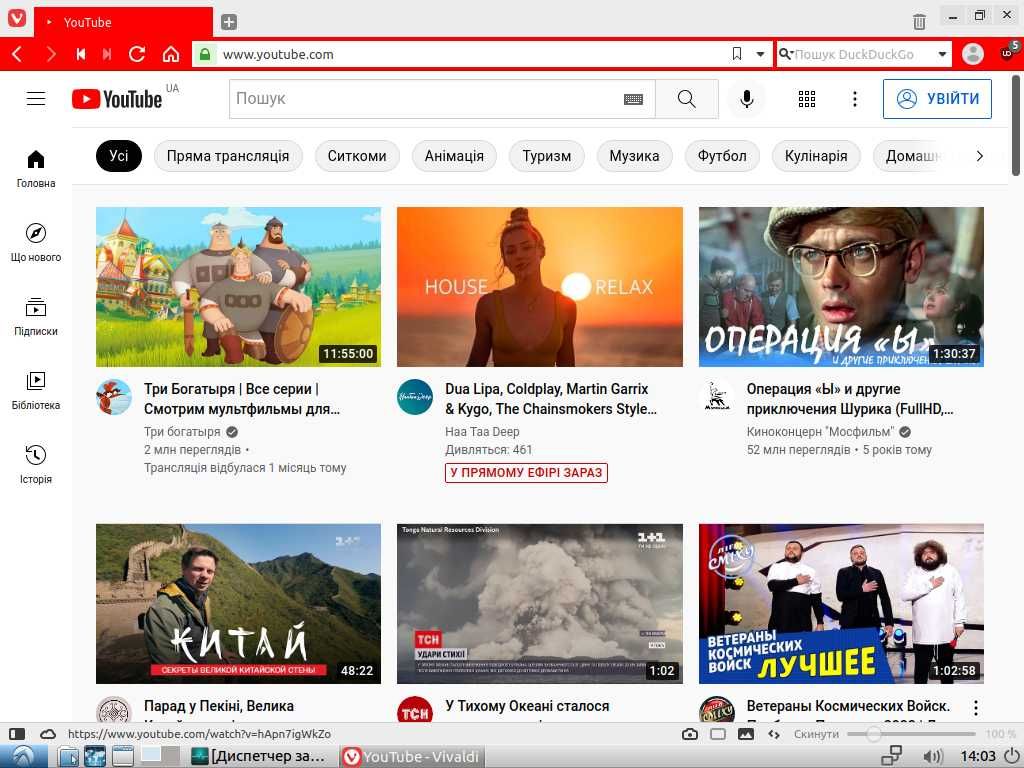
Task: Adjust the page zoom slider
Action: pos(911,734)
